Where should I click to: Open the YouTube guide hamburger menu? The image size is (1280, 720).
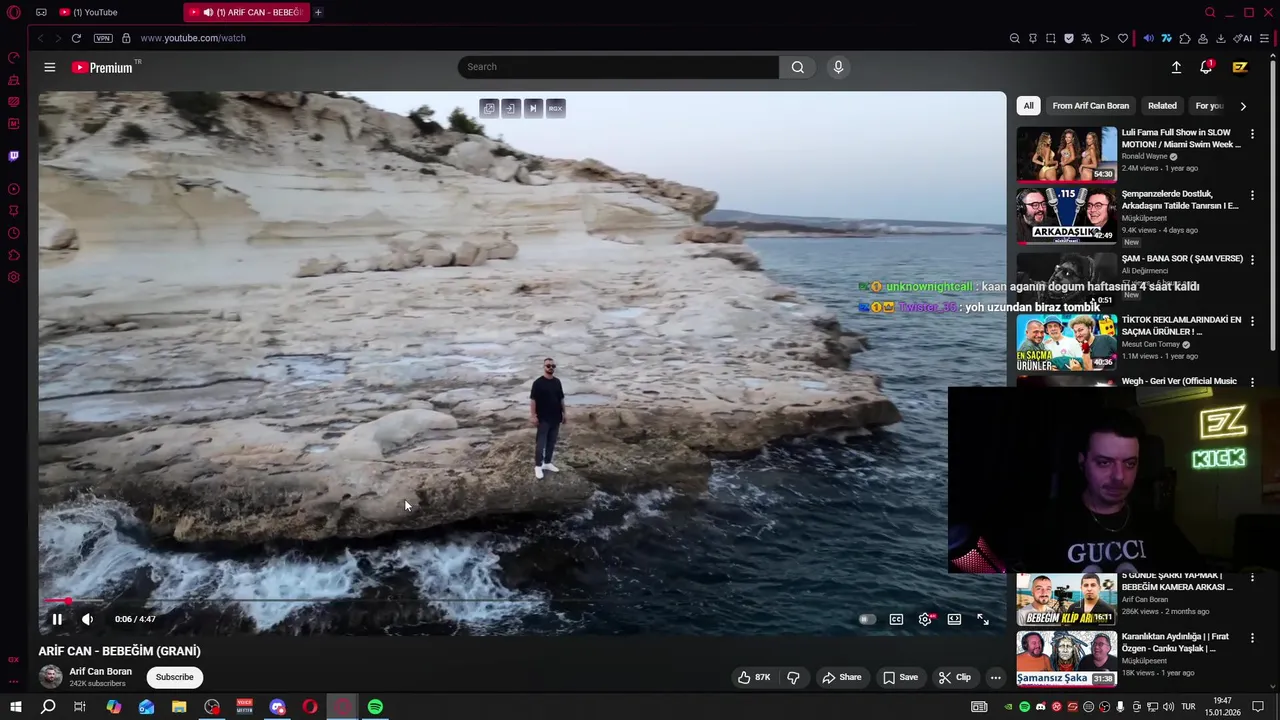coord(49,67)
